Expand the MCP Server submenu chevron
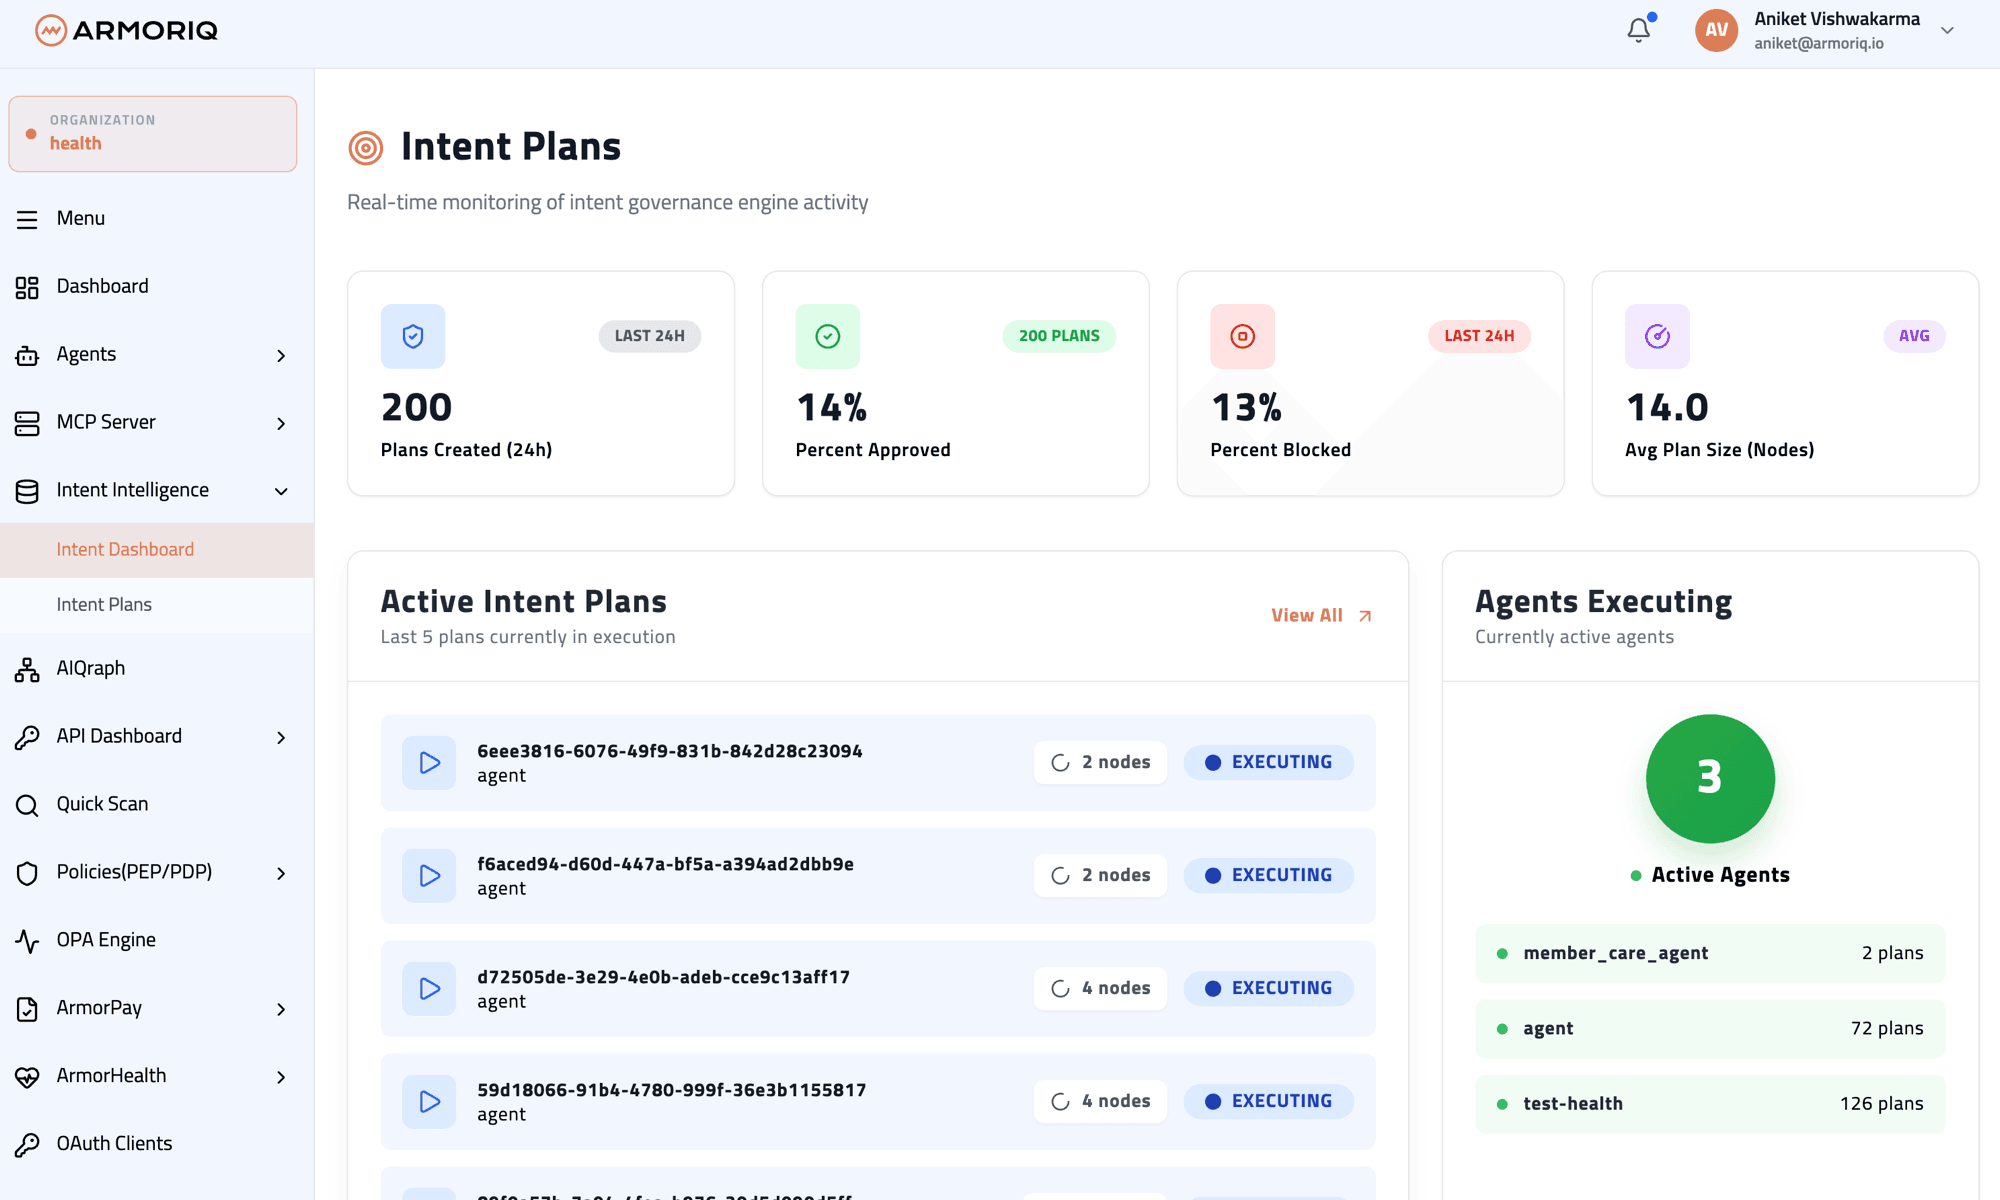 (281, 424)
